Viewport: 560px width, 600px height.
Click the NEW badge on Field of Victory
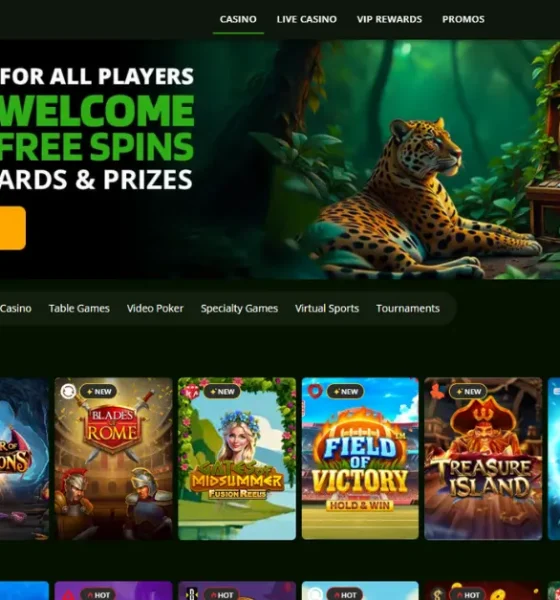[345, 391]
